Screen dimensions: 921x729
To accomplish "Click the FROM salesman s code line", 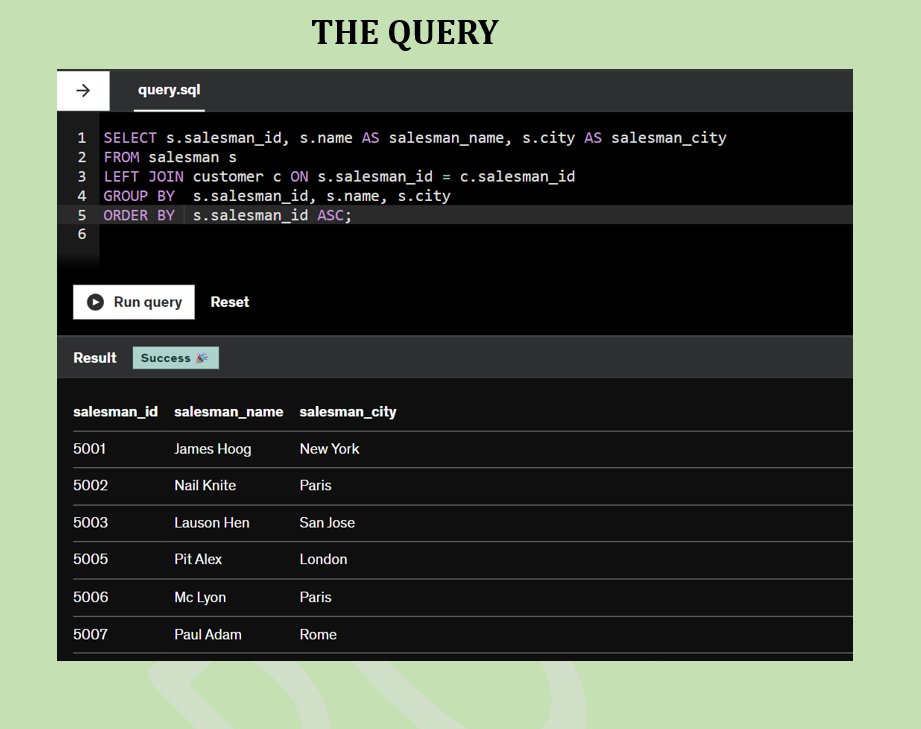I will click(170, 157).
